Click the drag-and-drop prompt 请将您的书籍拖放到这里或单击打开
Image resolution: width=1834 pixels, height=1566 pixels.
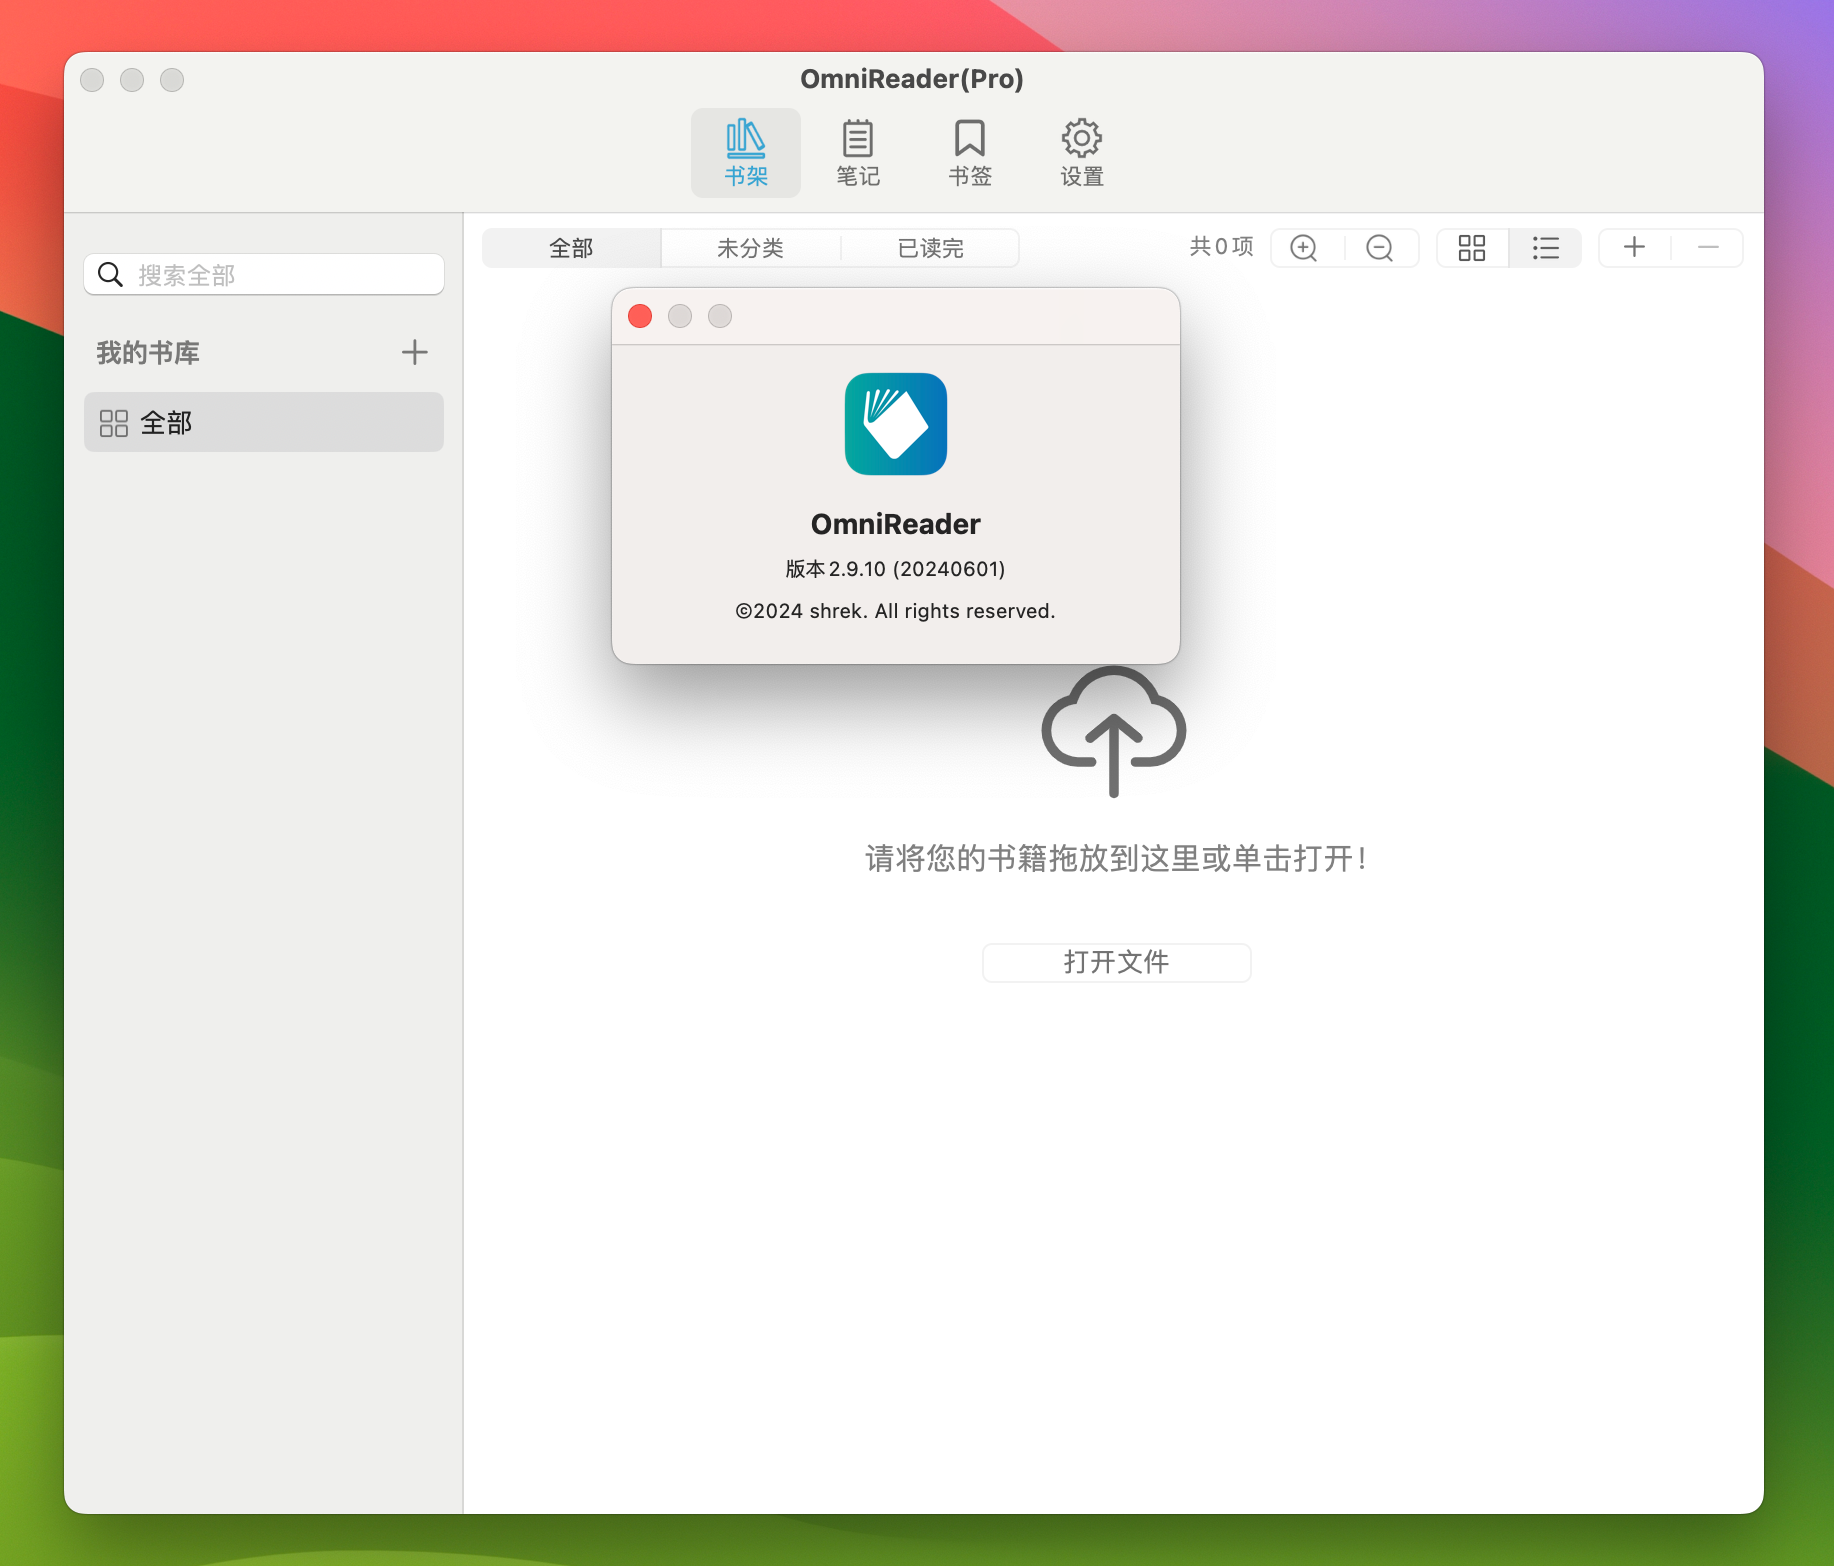point(1116,858)
